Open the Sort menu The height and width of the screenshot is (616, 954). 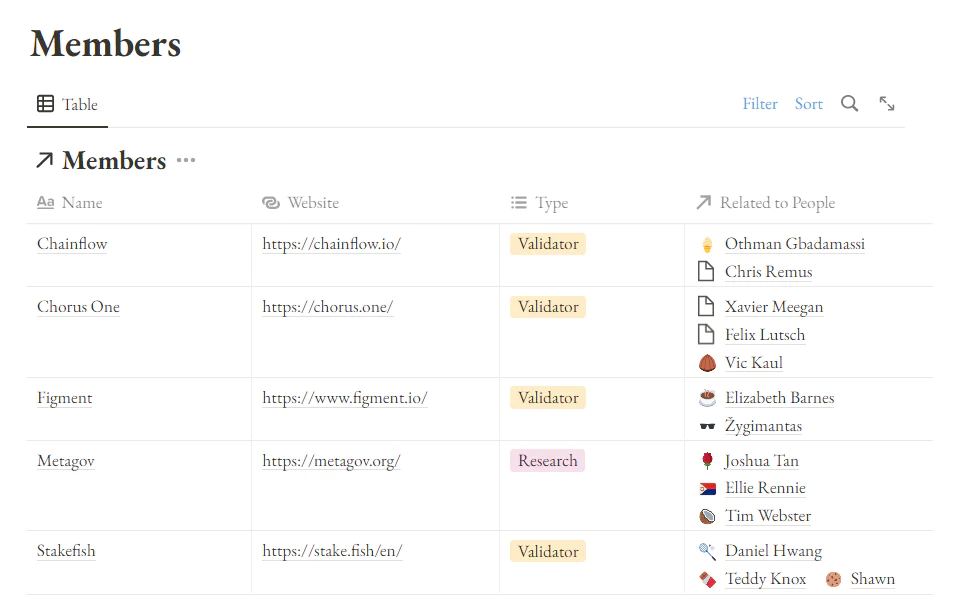pos(809,104)
